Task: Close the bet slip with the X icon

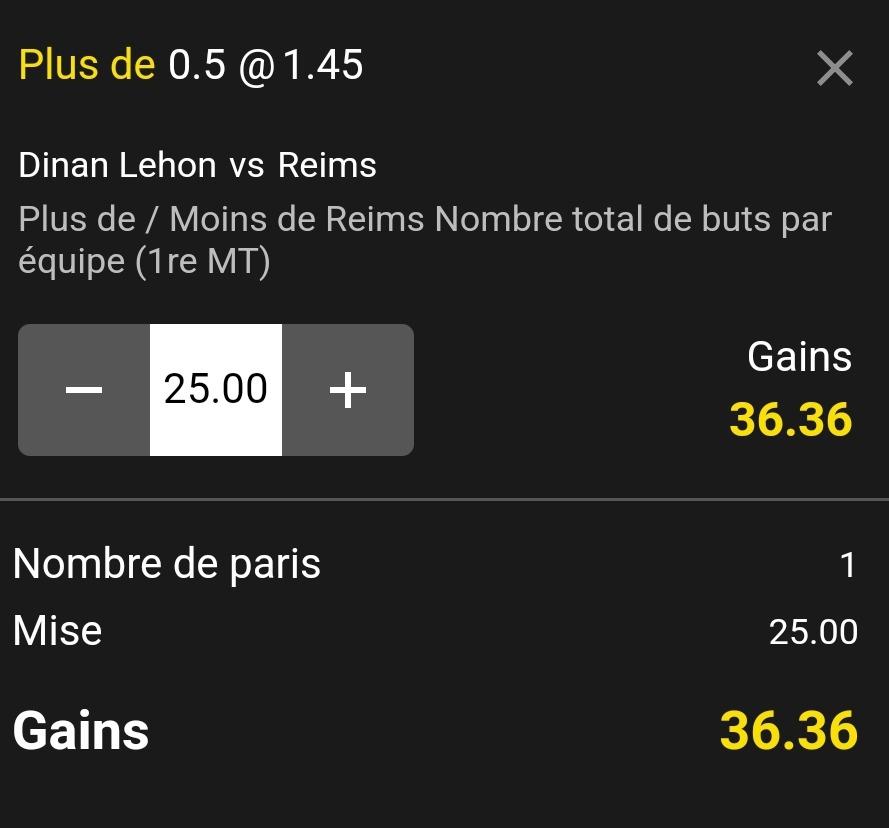Action: (834, 69)
